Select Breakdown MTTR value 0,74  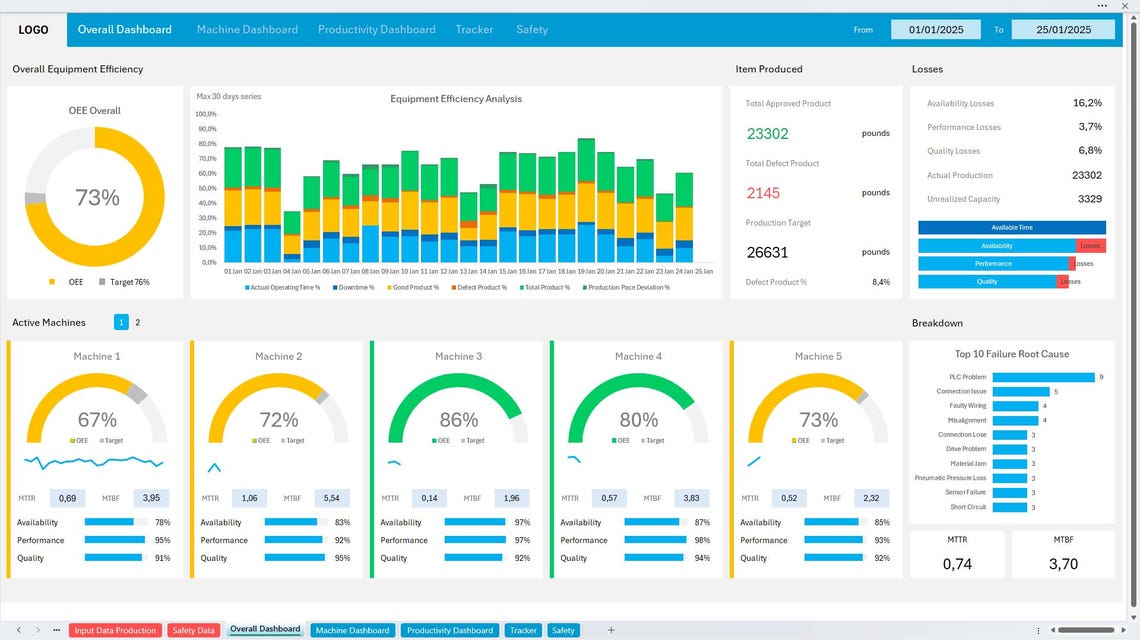[957, 564]
